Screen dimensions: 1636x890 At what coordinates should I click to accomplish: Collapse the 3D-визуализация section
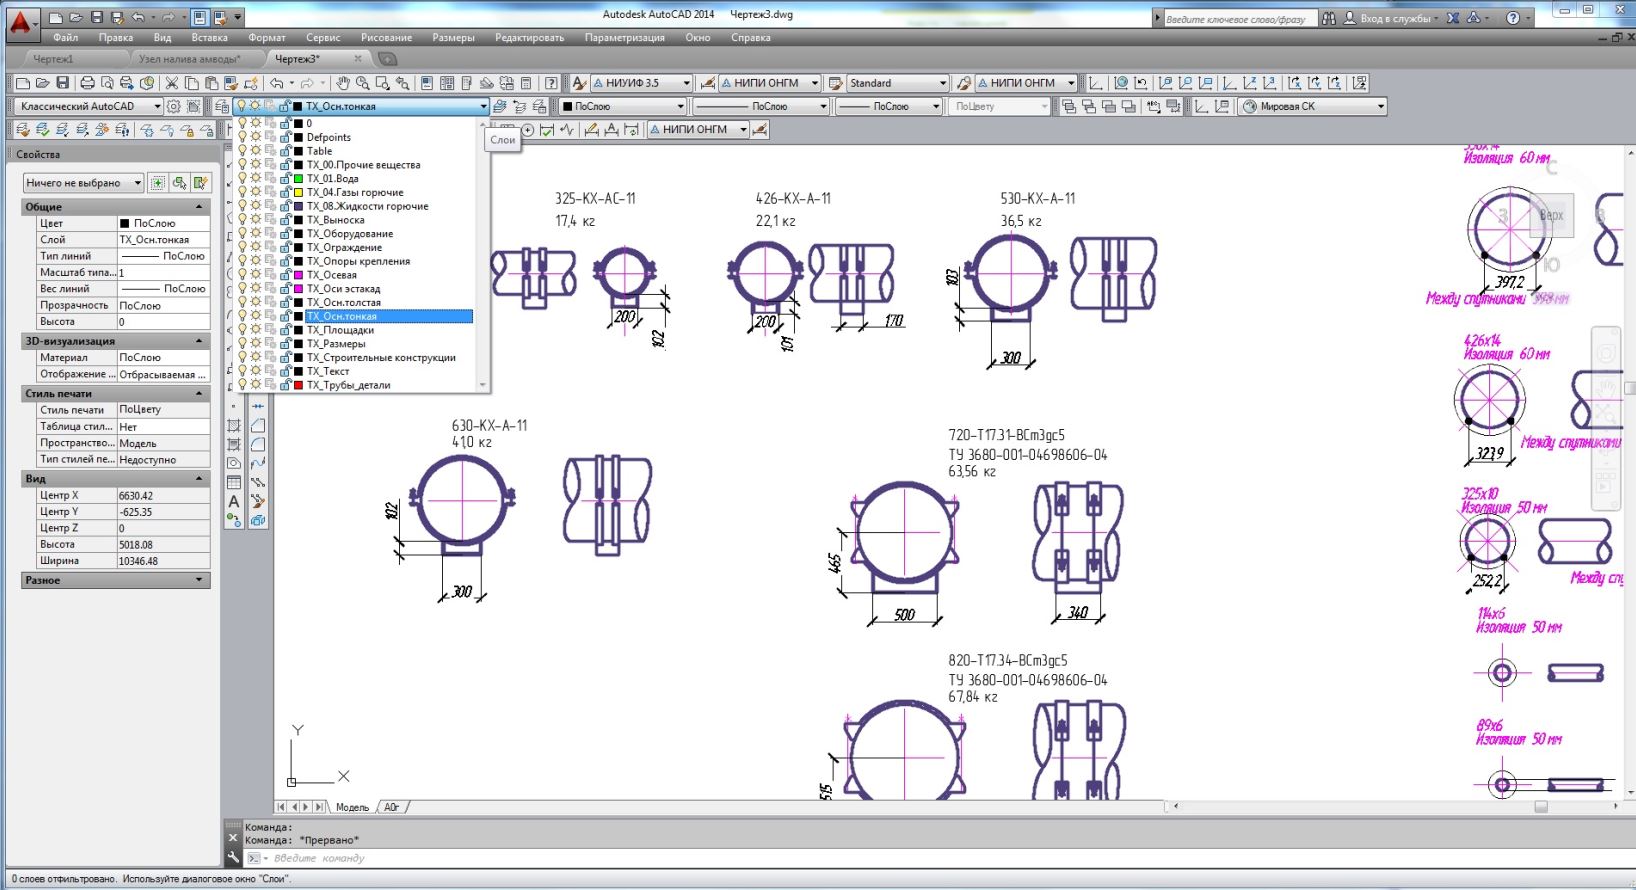coord(199,341)
